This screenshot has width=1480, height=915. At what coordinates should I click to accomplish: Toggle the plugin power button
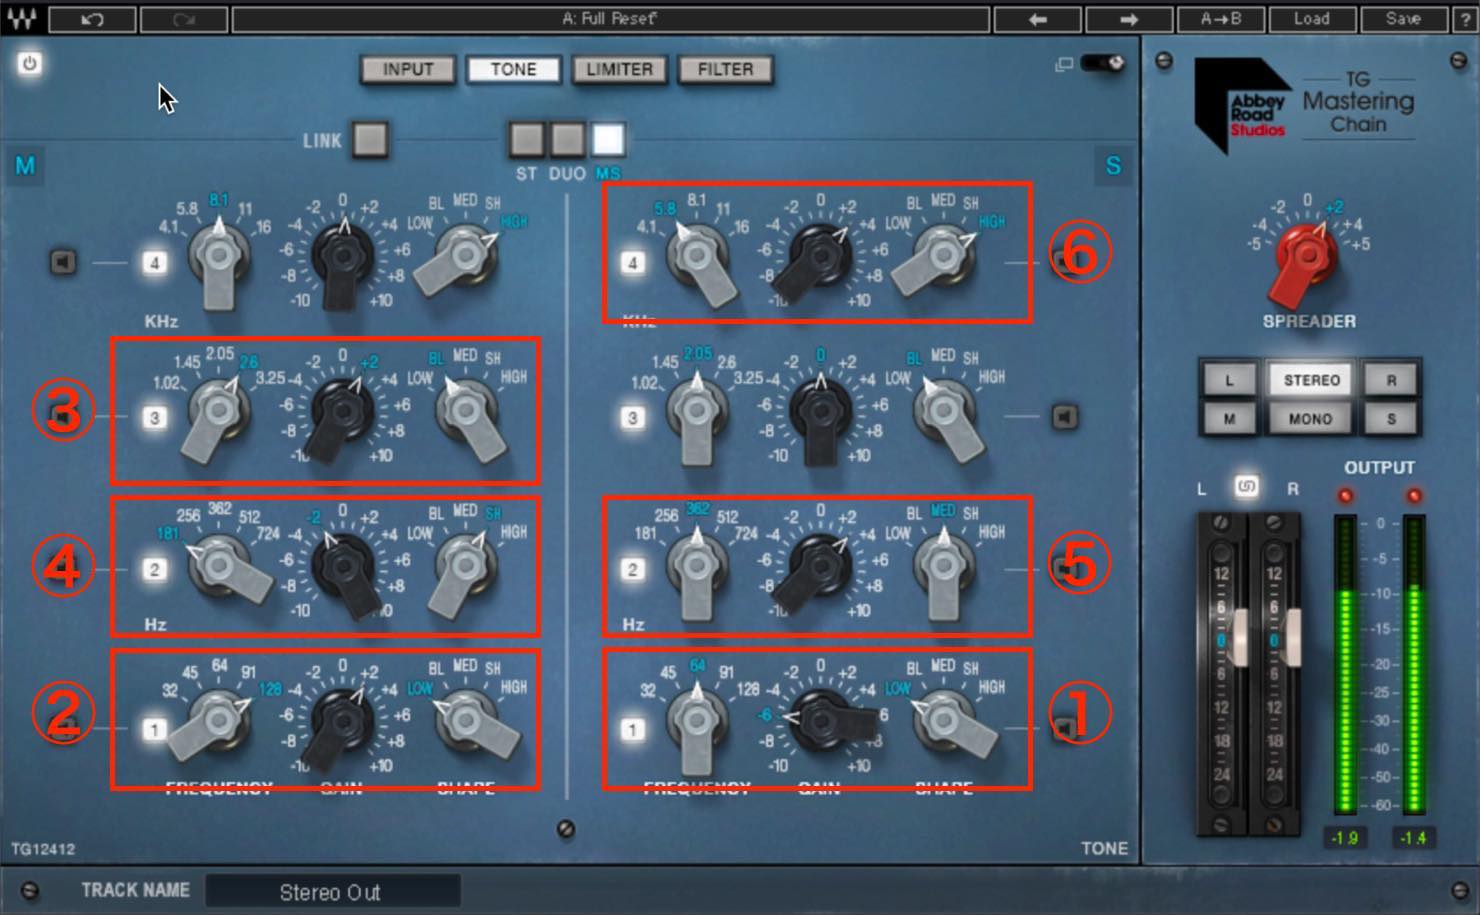[30, 64]
